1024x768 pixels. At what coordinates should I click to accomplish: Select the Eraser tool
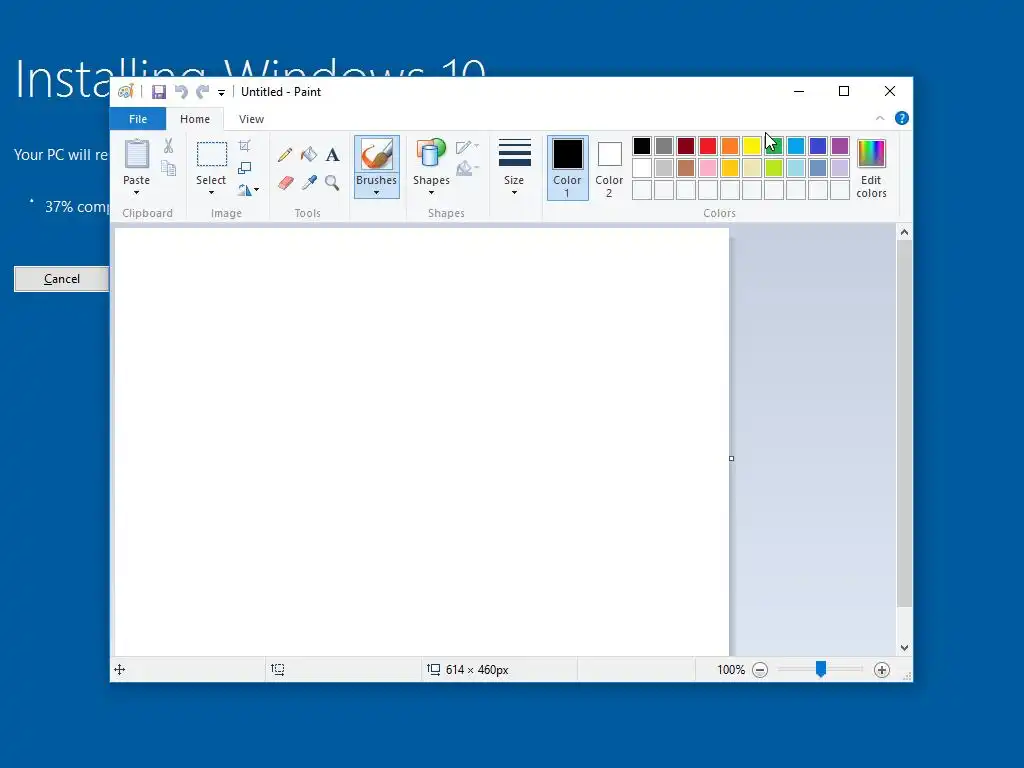[x=285, y=183]
